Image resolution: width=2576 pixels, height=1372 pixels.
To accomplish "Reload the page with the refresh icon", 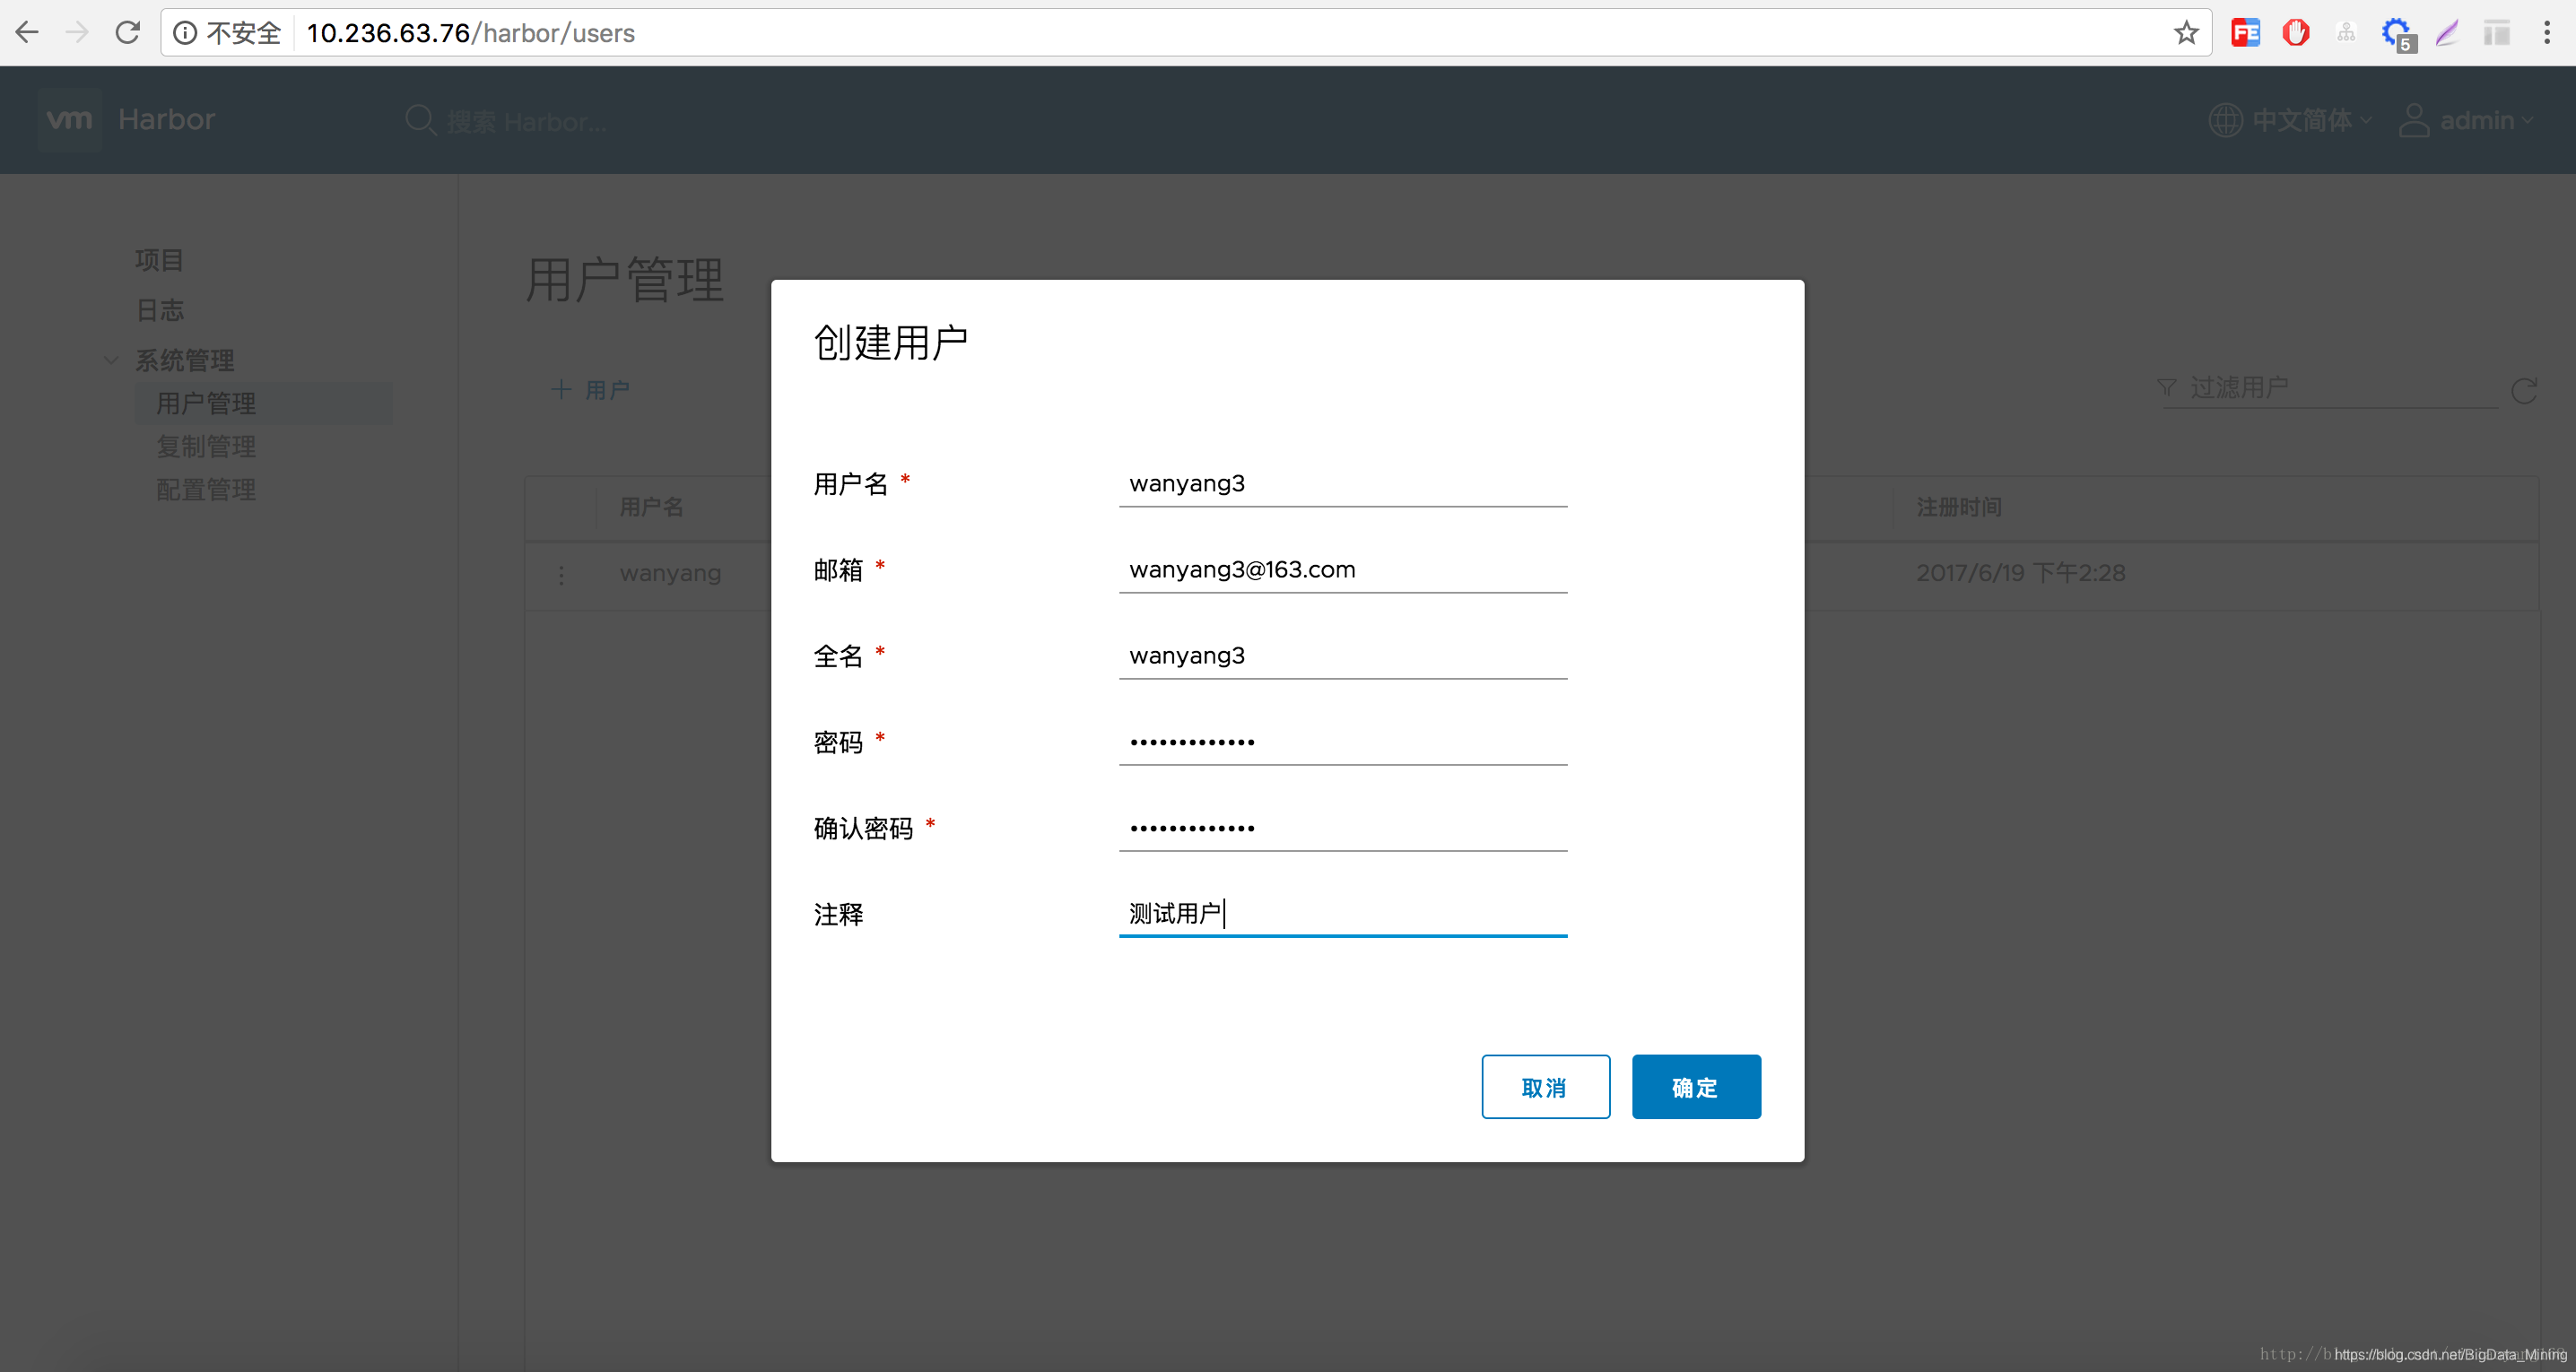I will [x=127, y=33].
